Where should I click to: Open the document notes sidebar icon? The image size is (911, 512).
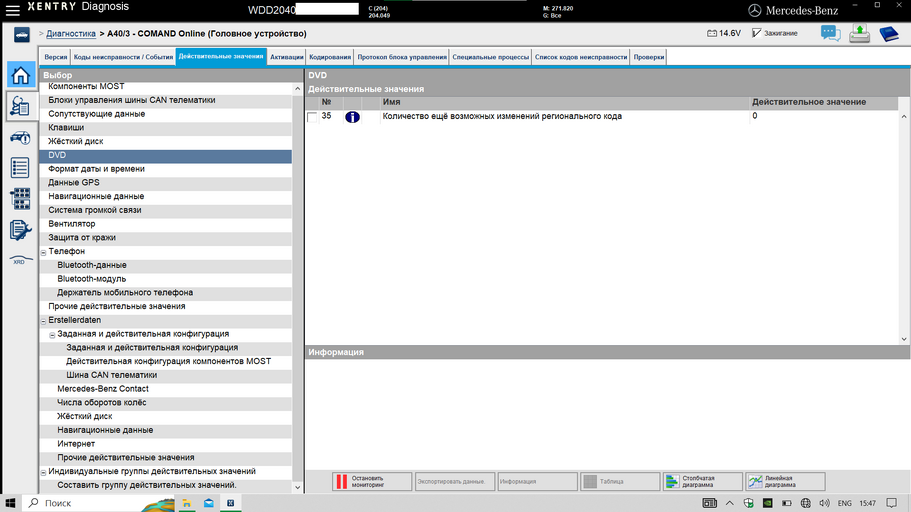20,230
